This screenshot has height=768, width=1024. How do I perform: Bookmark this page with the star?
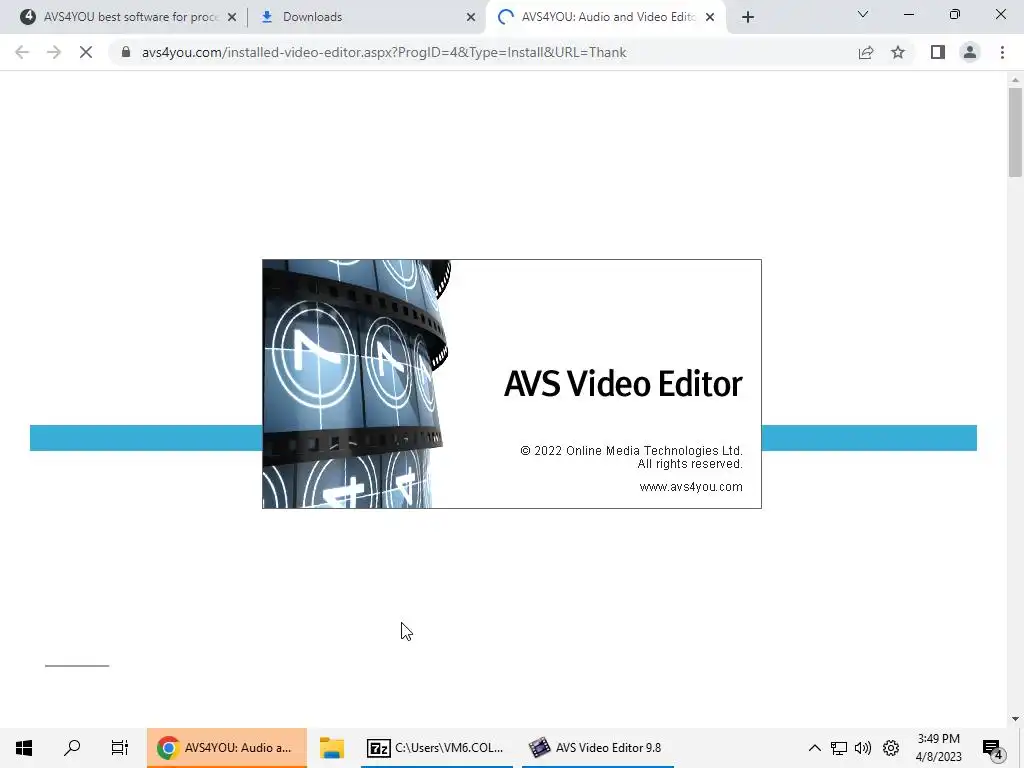coord(898,52)
